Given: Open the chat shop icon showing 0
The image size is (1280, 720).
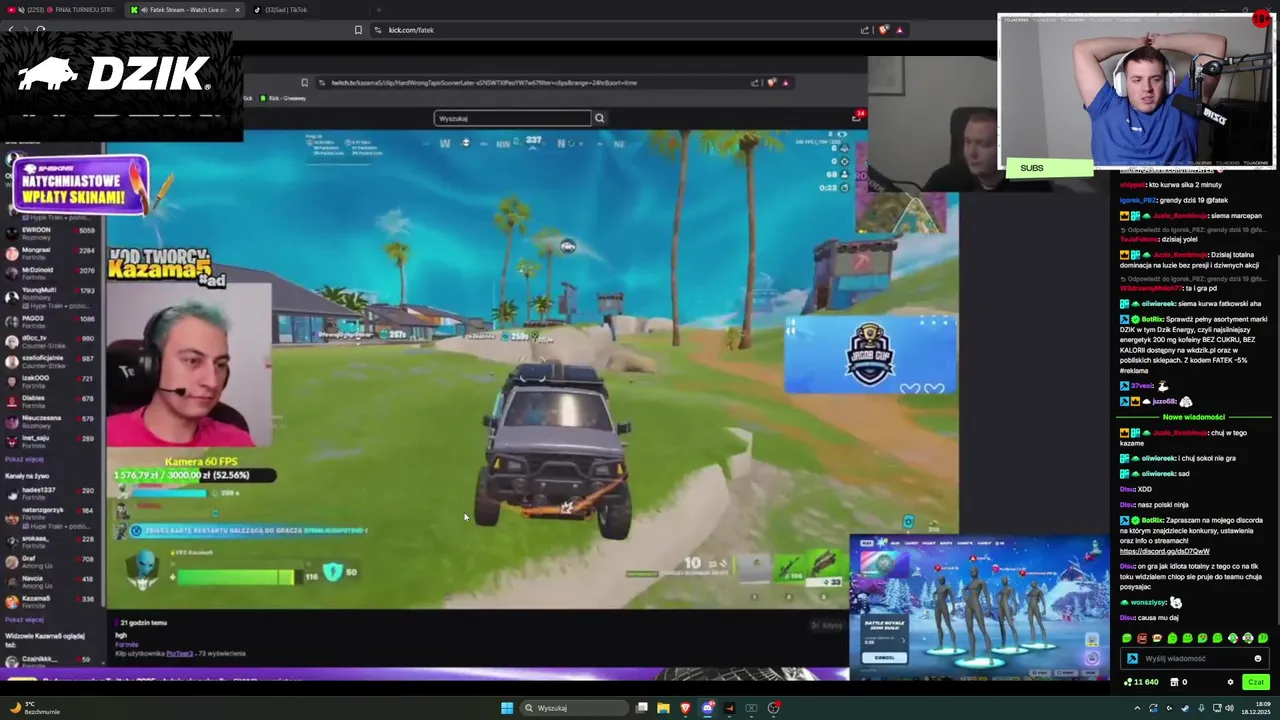Looking at the screenshot, I should tap(1180, 682).
